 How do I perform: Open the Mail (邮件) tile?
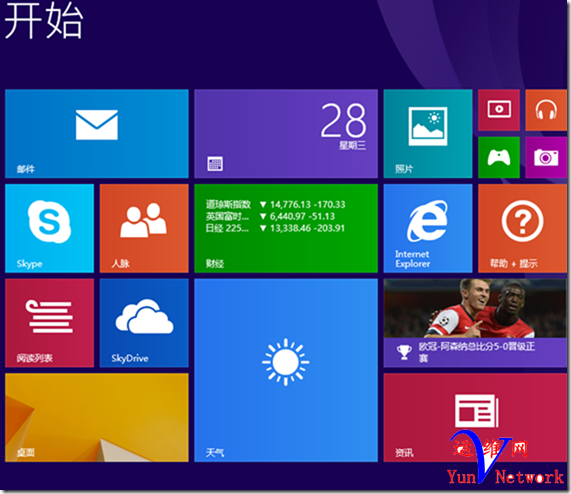(x=97, y=134)
